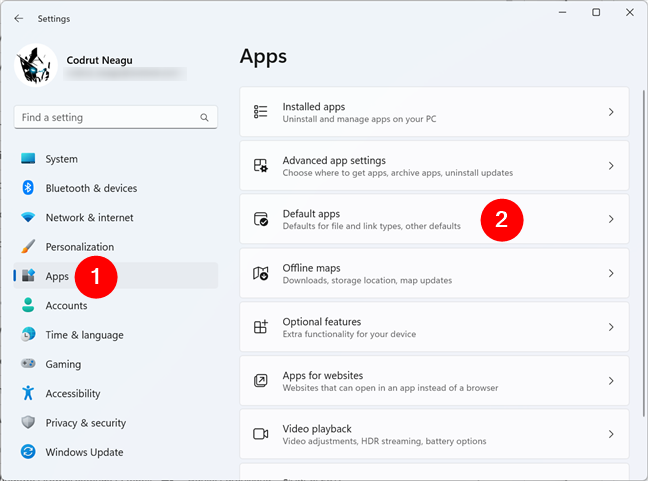
Task: Click the user profile avatar
Action: 36,65
